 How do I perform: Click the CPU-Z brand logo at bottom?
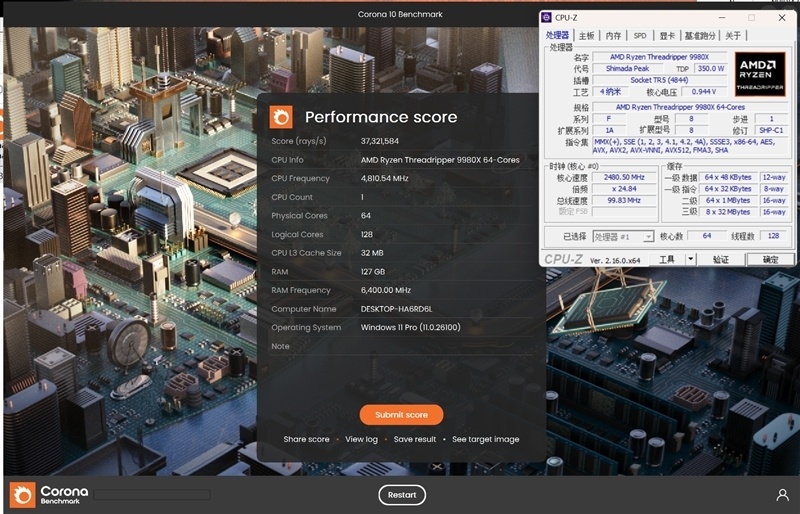[x=564, y=259]
